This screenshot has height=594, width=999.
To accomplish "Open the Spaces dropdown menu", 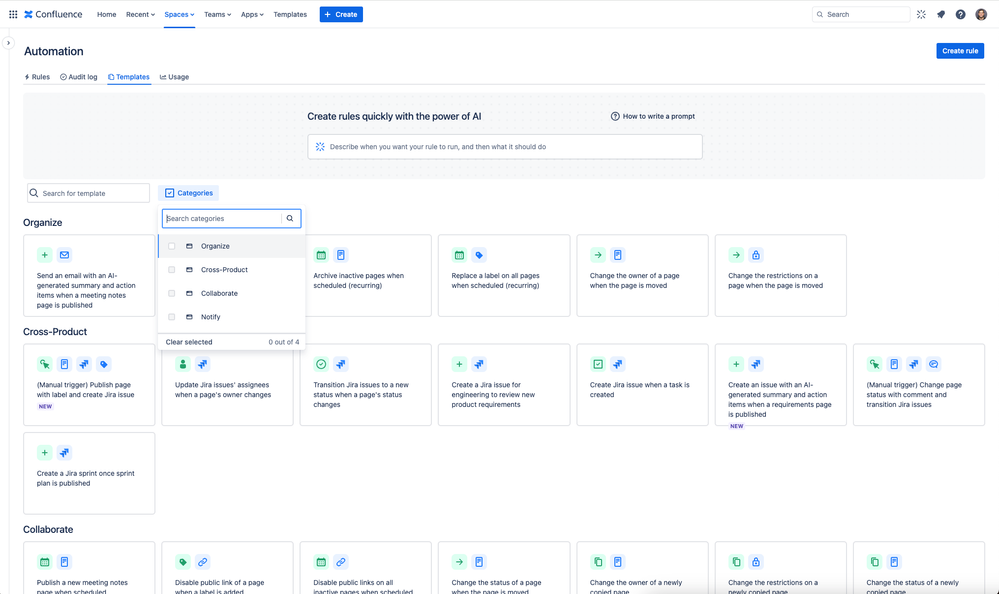I will click(x=179, y=14).
